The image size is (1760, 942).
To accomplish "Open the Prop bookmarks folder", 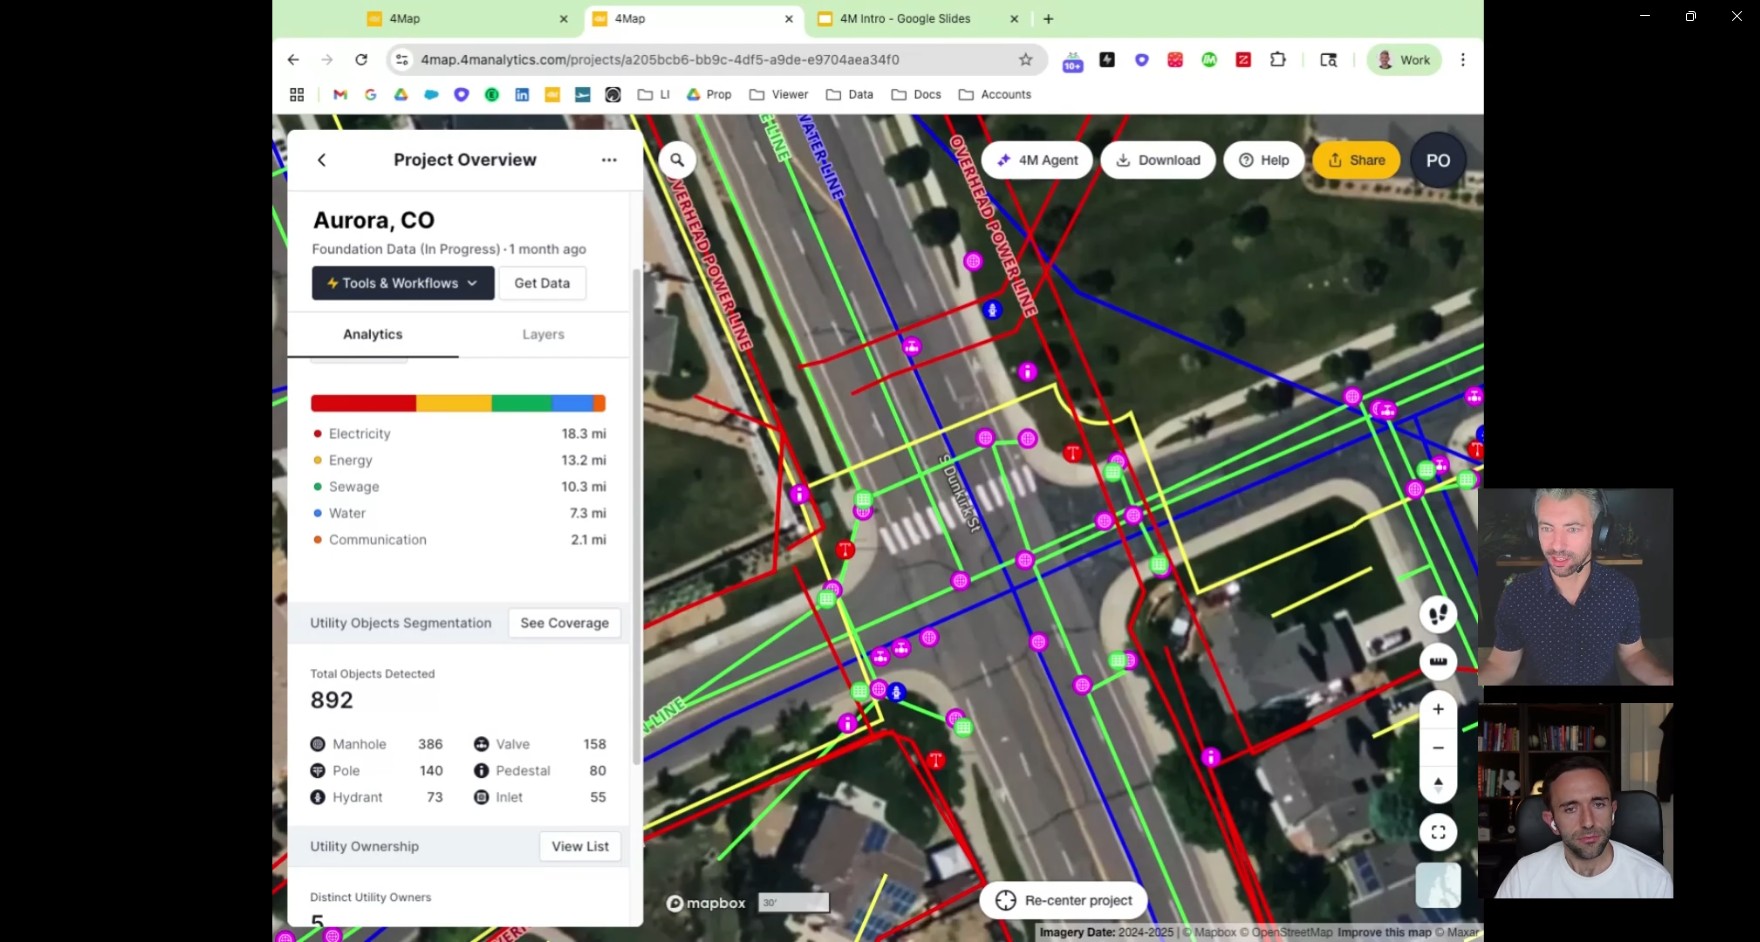I will [x=709, y=94].
